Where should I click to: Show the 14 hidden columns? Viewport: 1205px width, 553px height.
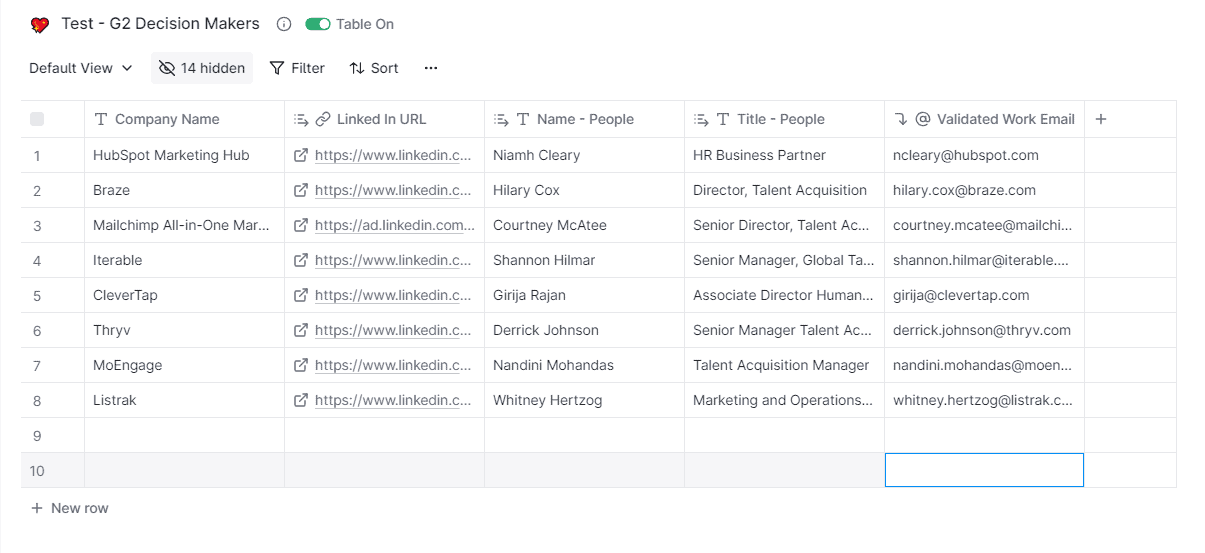(202, 68)
